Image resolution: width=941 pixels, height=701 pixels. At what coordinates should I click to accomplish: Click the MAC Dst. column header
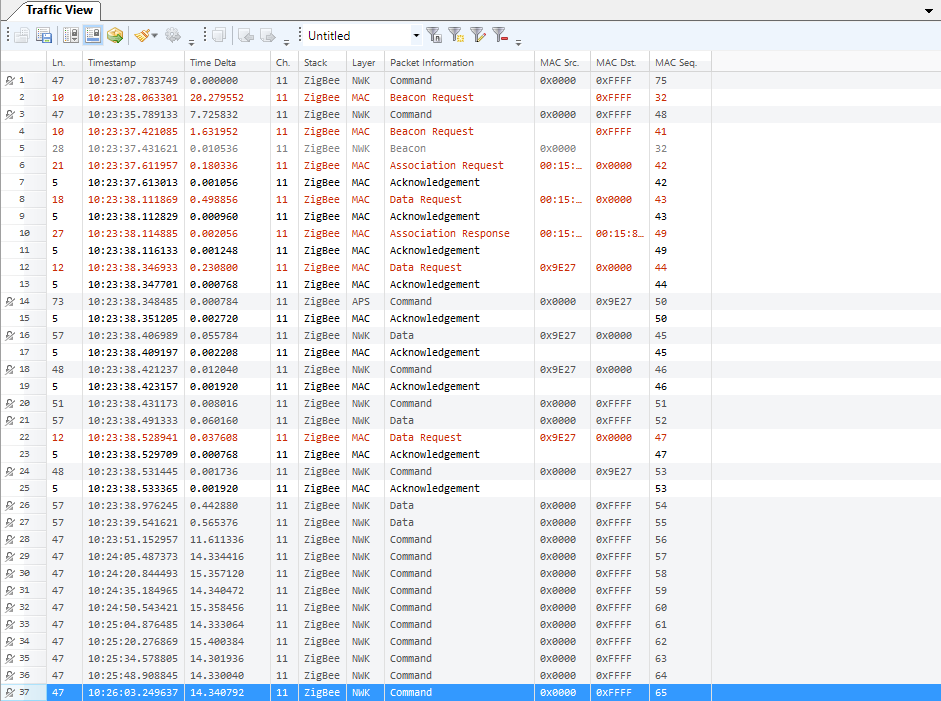[620, 62]
